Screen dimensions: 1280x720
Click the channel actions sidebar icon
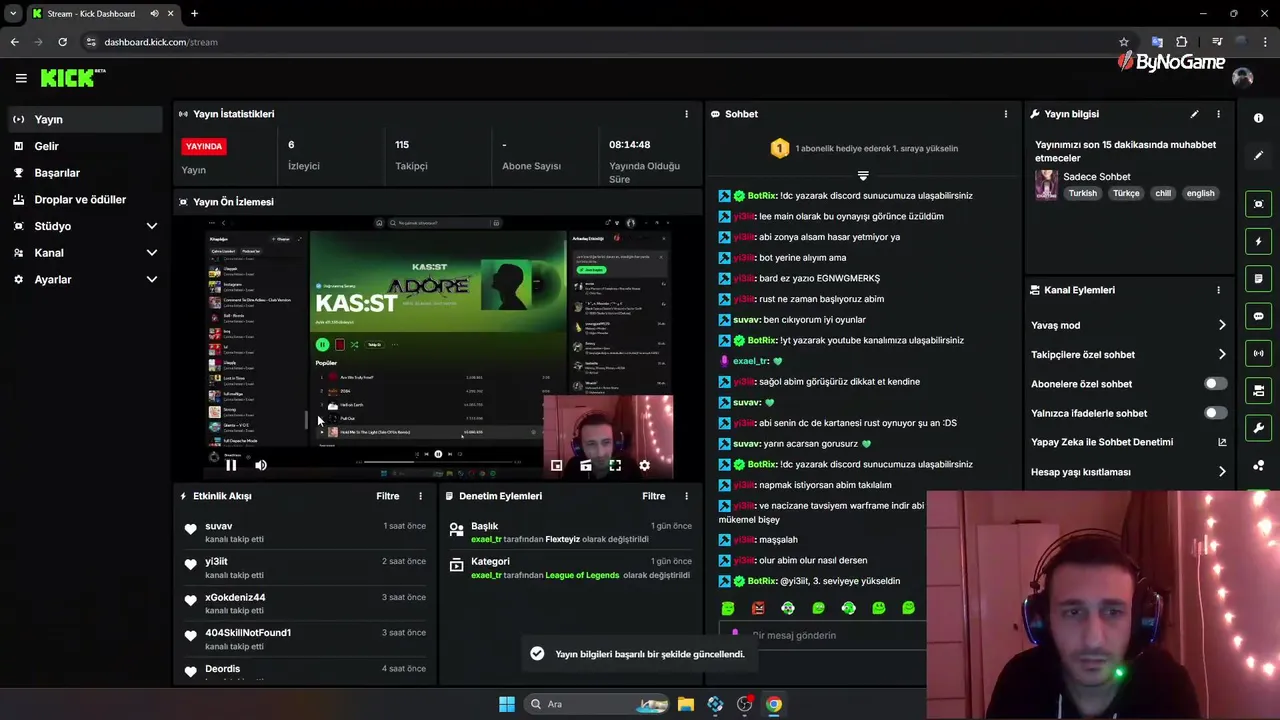coord(1258,390)
